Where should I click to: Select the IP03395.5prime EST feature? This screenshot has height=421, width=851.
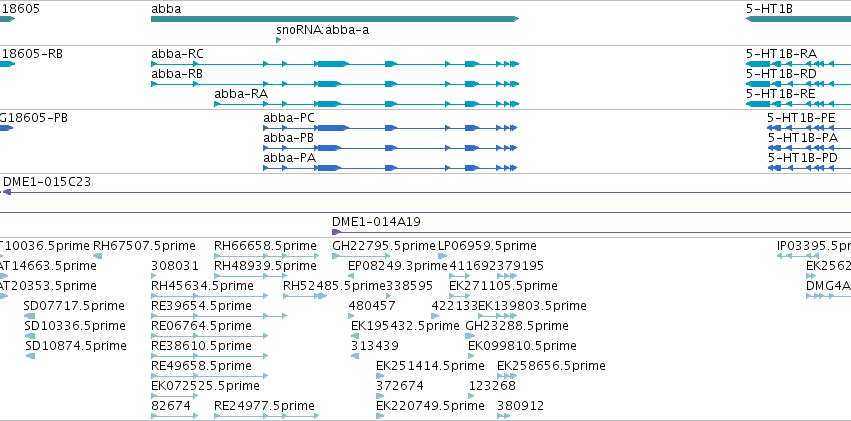791,256
